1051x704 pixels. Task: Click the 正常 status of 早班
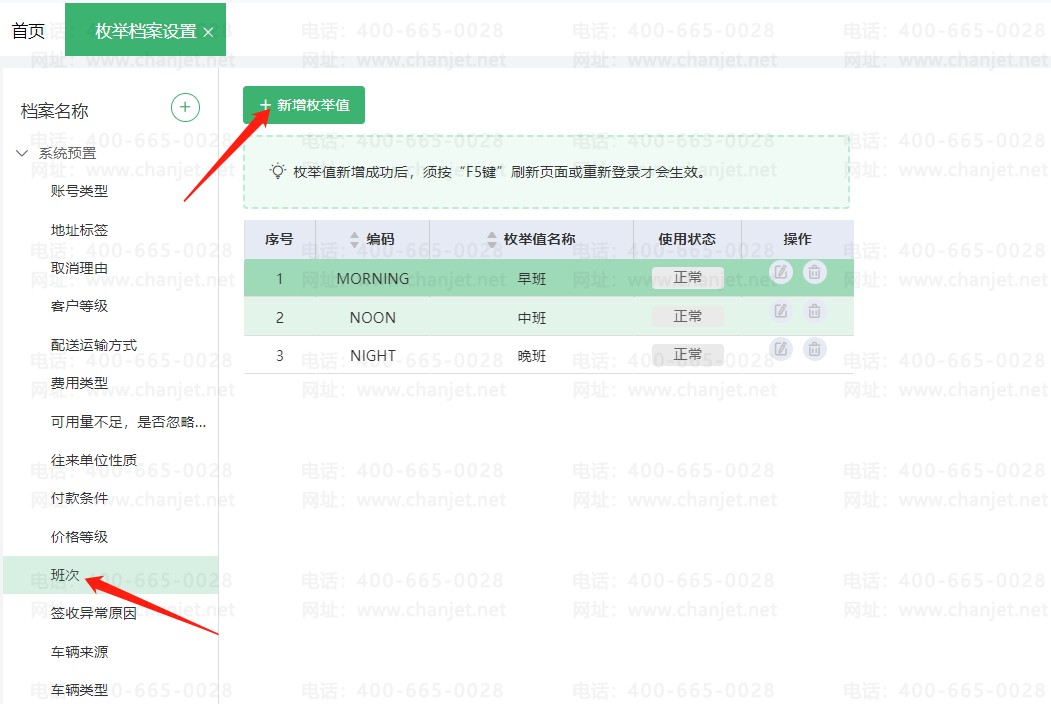point(688,278)
